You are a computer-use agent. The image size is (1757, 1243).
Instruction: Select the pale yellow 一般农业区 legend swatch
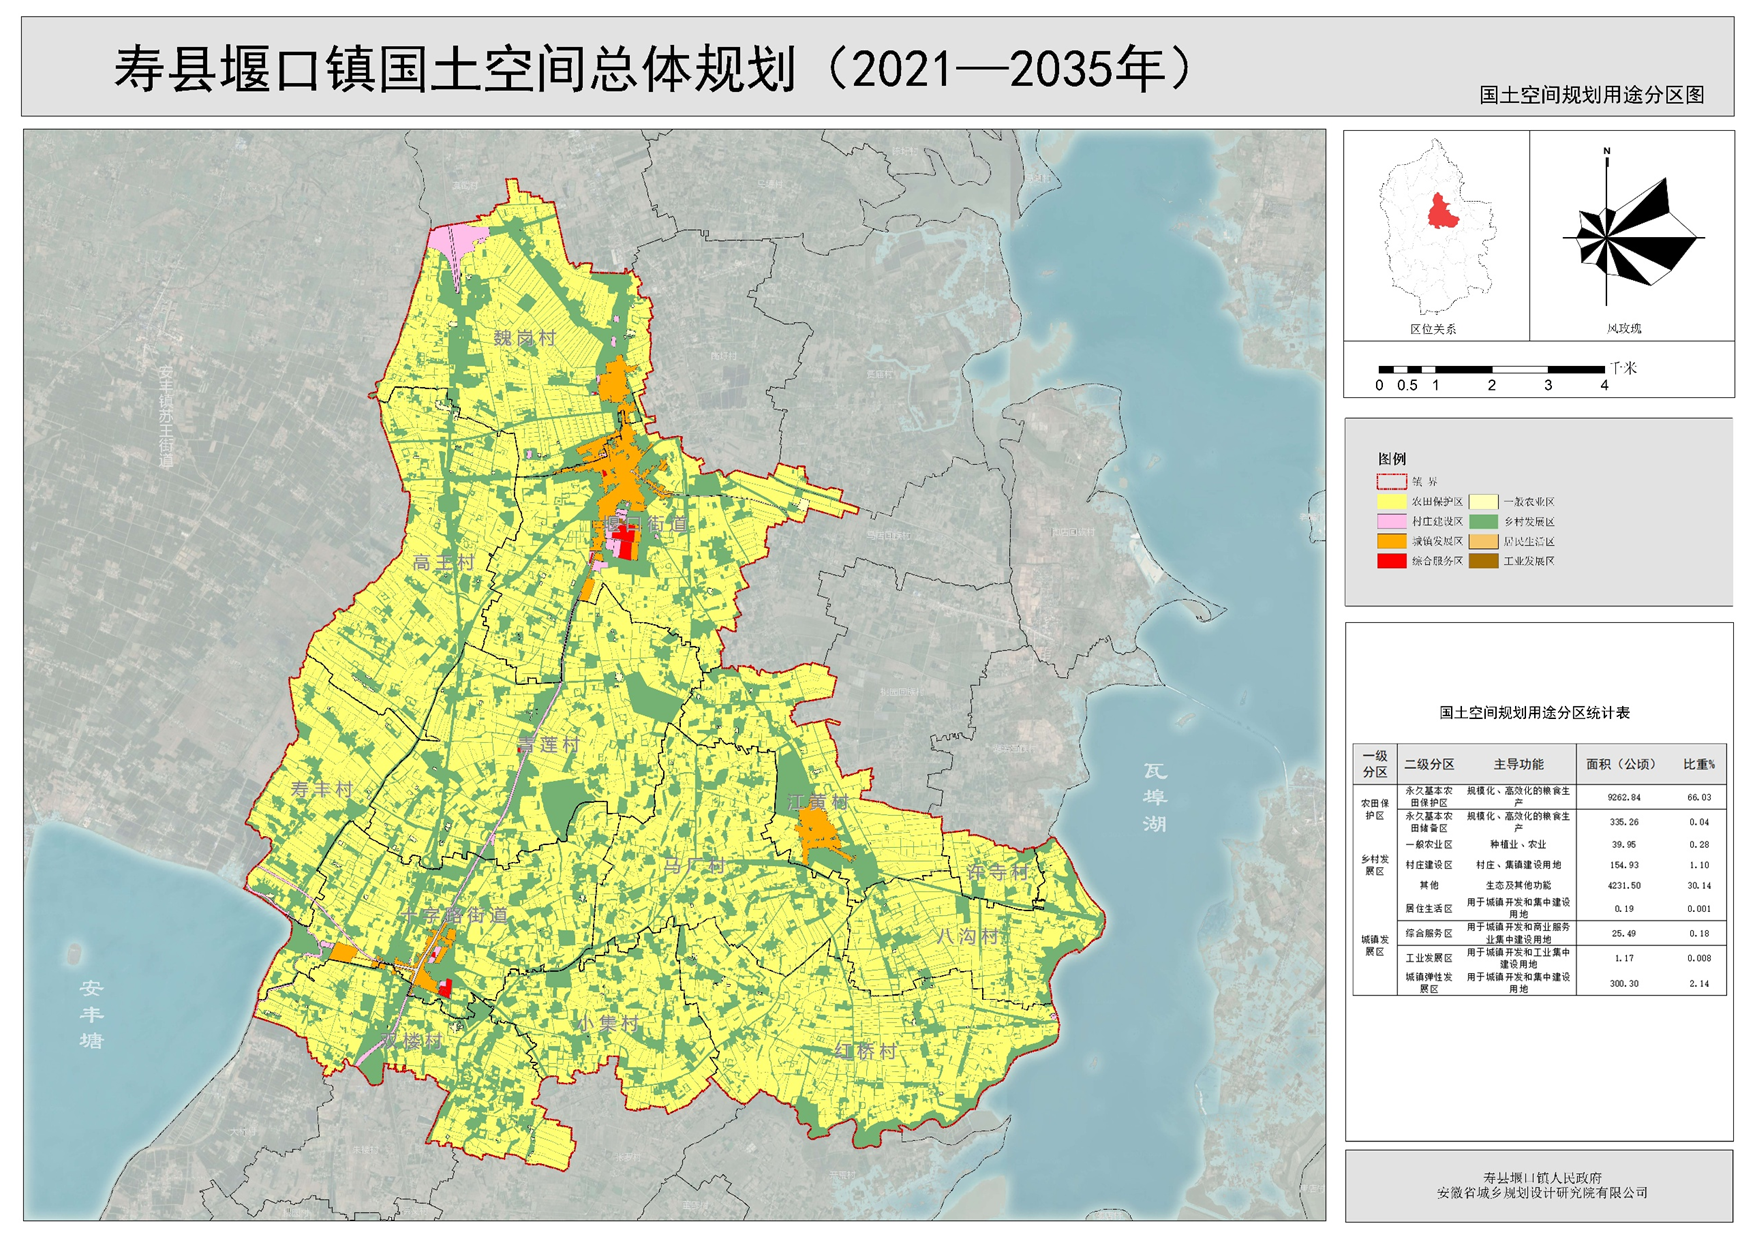[1483, 502]
